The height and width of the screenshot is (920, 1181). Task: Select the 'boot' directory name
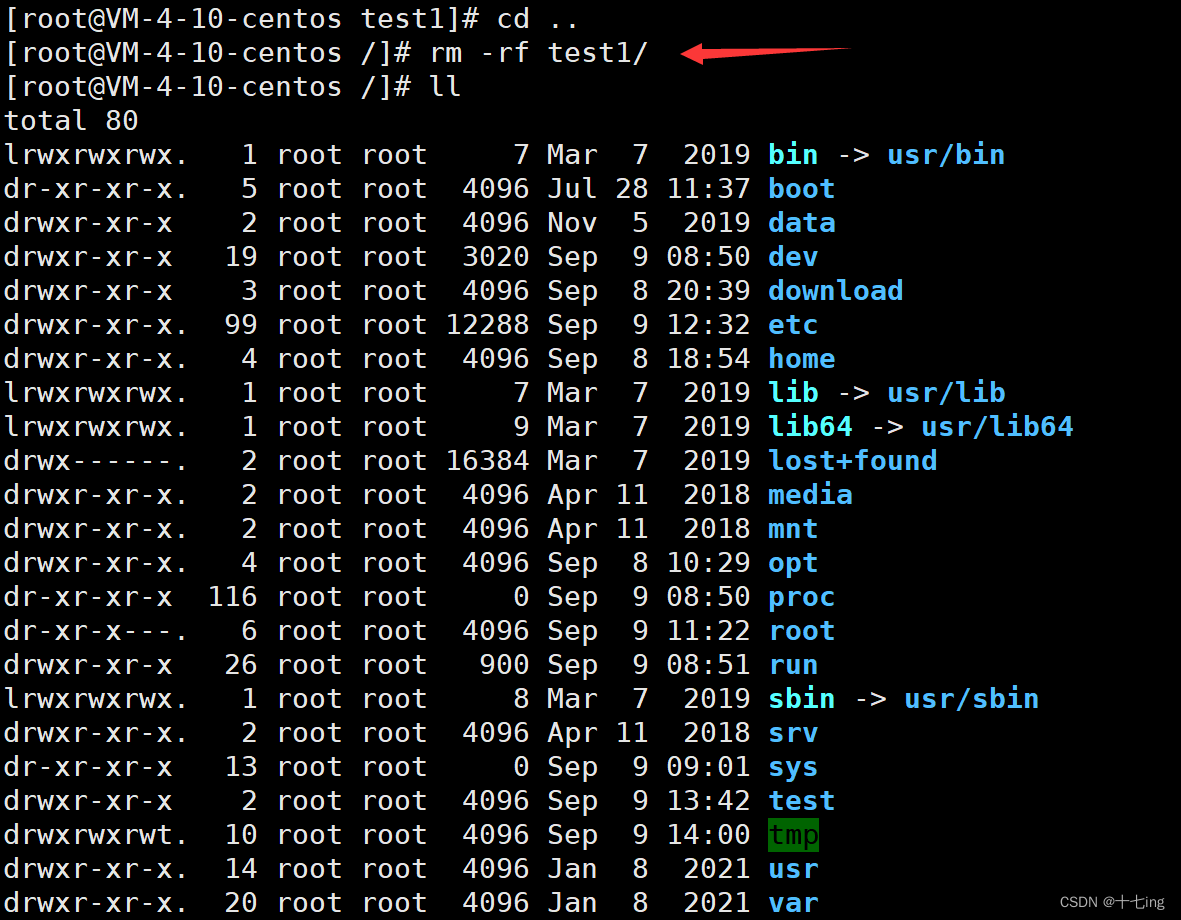(801, 188)
